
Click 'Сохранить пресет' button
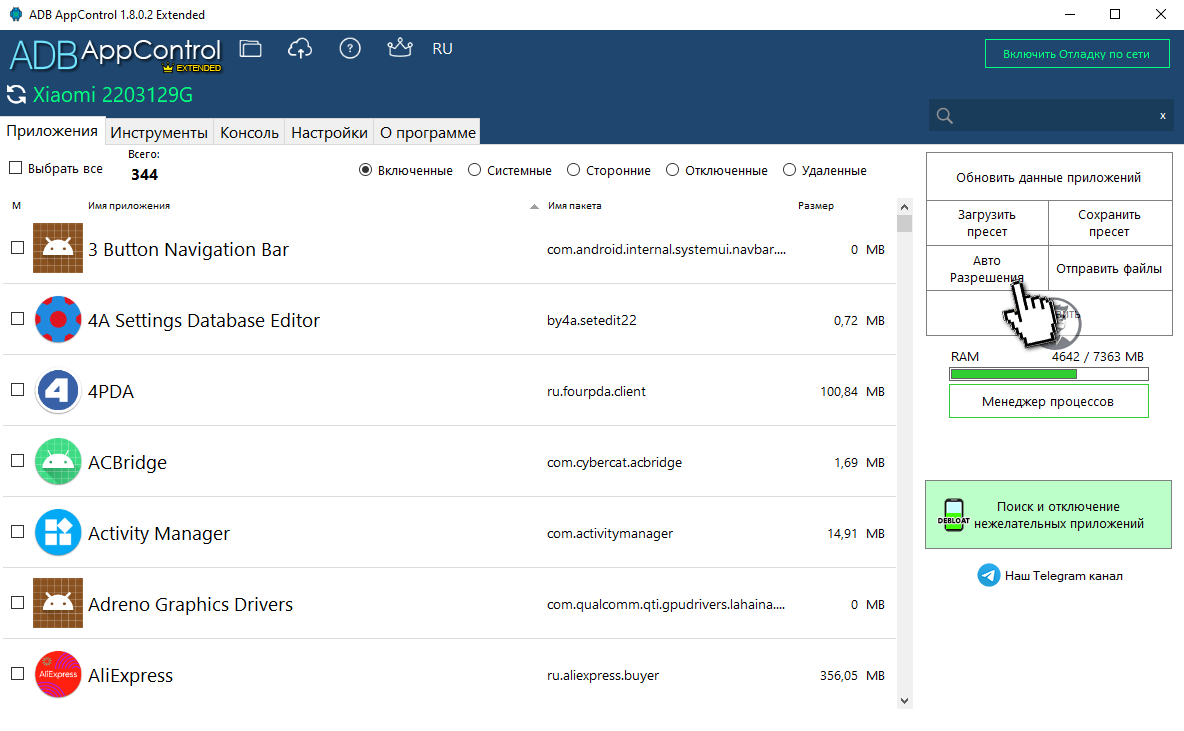point(1109,223)
